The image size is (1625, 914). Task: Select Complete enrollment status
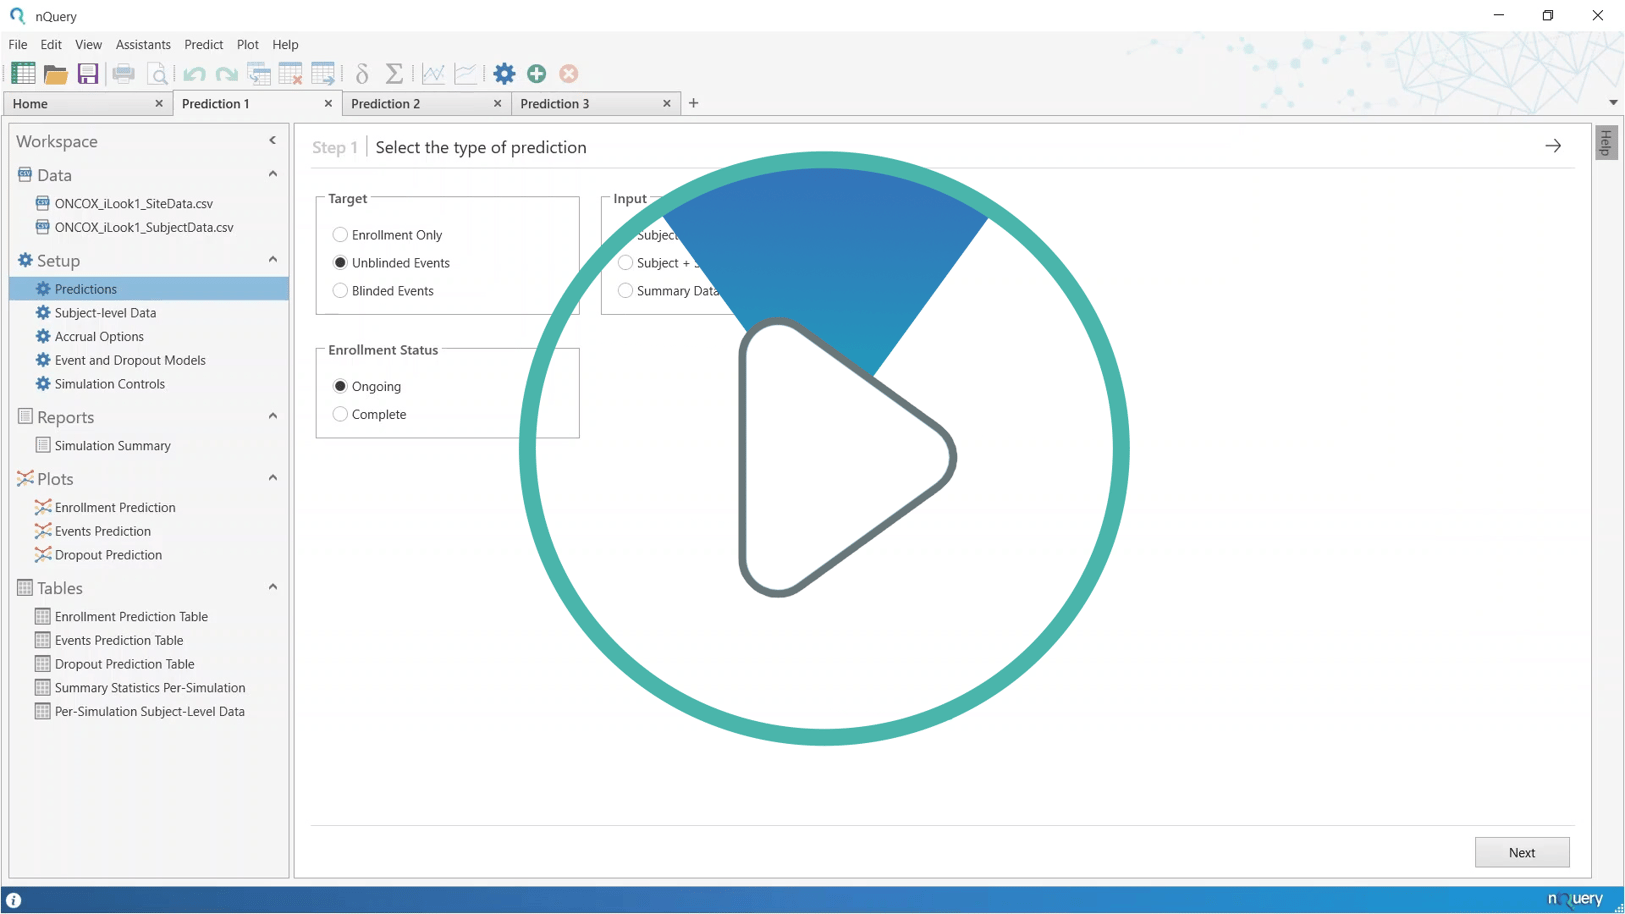pyautogui.click(x=340, y=413)
